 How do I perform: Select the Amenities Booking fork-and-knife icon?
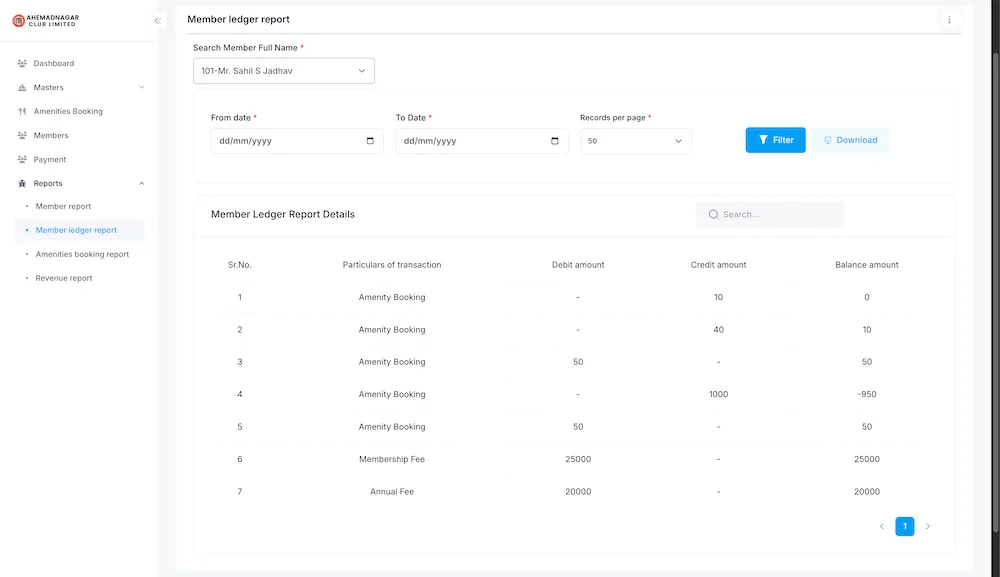(22, 111)
